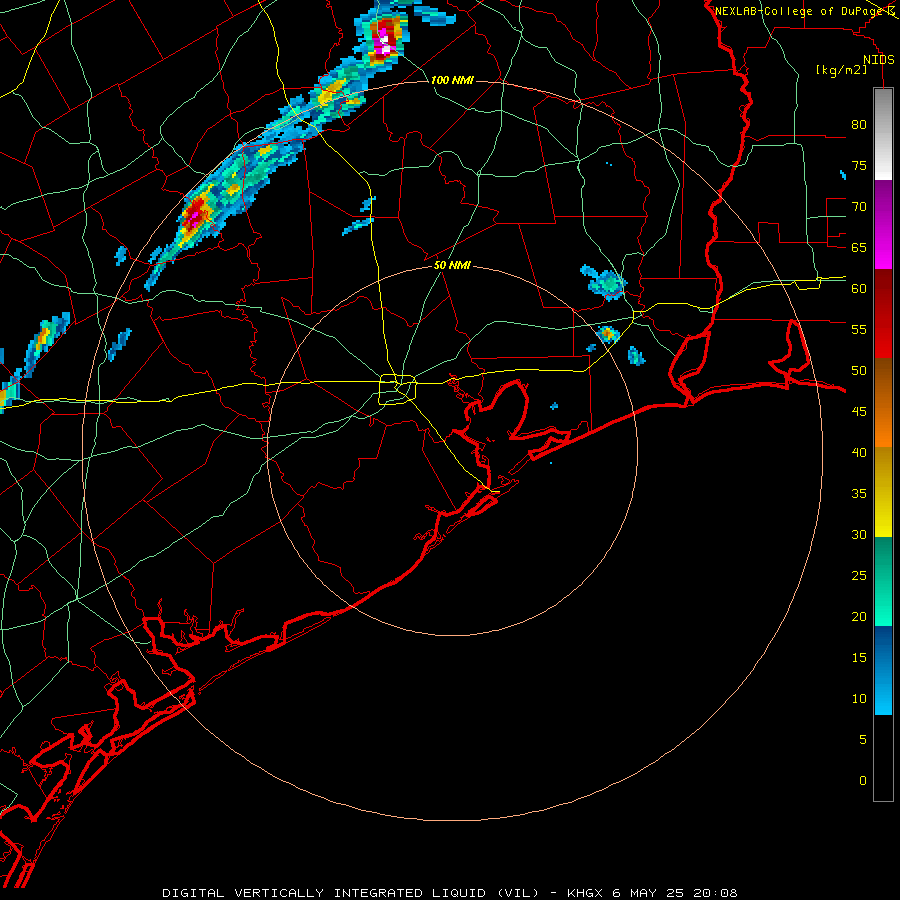Click the brown-orange segment of the color bar

(883, 402)
